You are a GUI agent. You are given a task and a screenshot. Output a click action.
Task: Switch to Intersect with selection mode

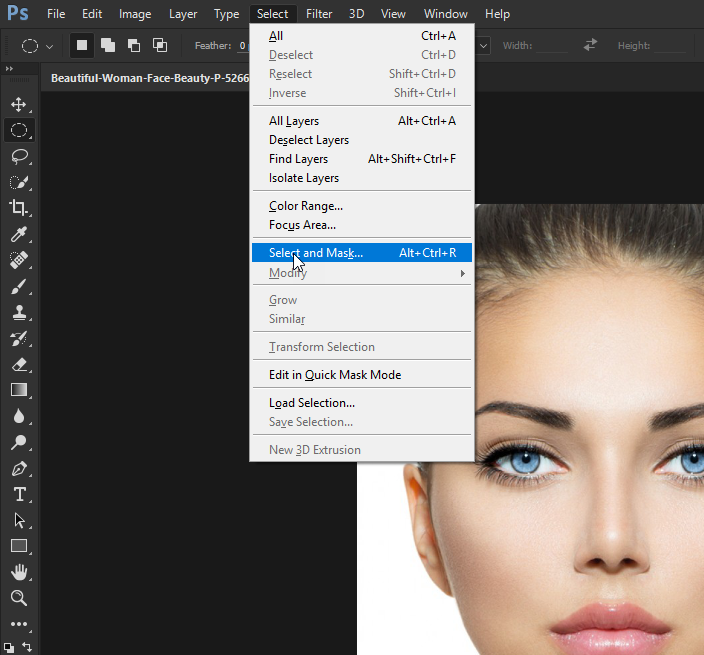(x=160, y=45)
